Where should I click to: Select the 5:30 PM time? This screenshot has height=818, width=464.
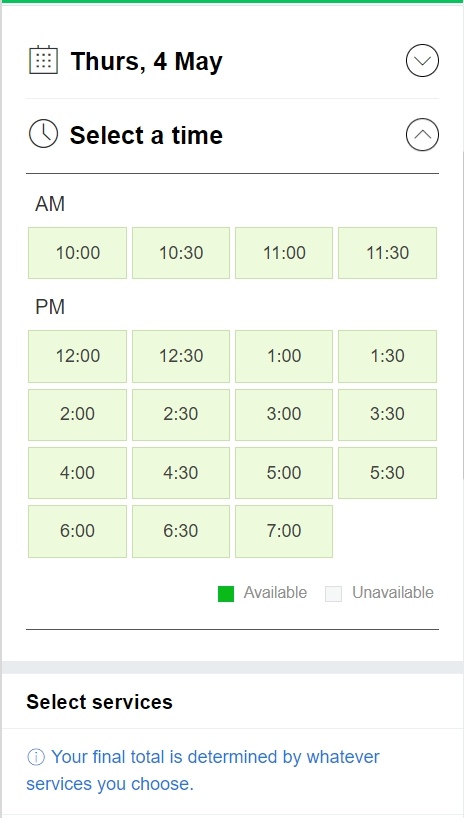[x=387, y=473]
